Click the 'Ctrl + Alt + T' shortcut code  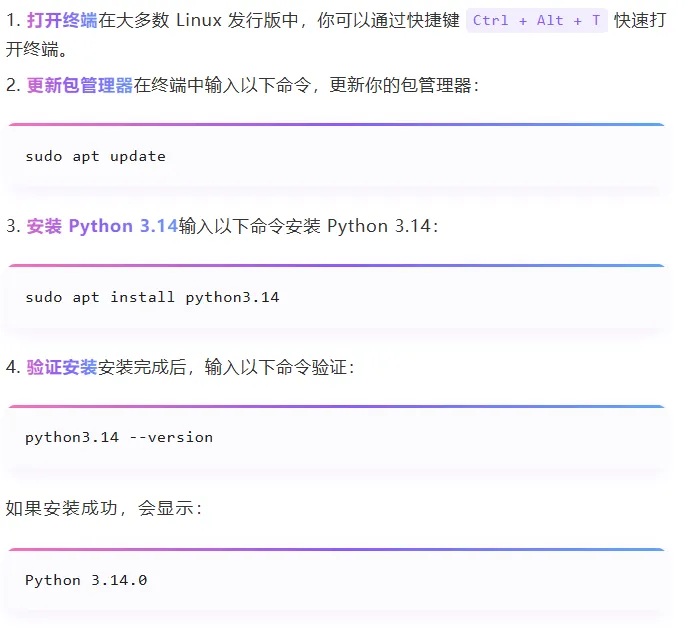click(536, 20)
